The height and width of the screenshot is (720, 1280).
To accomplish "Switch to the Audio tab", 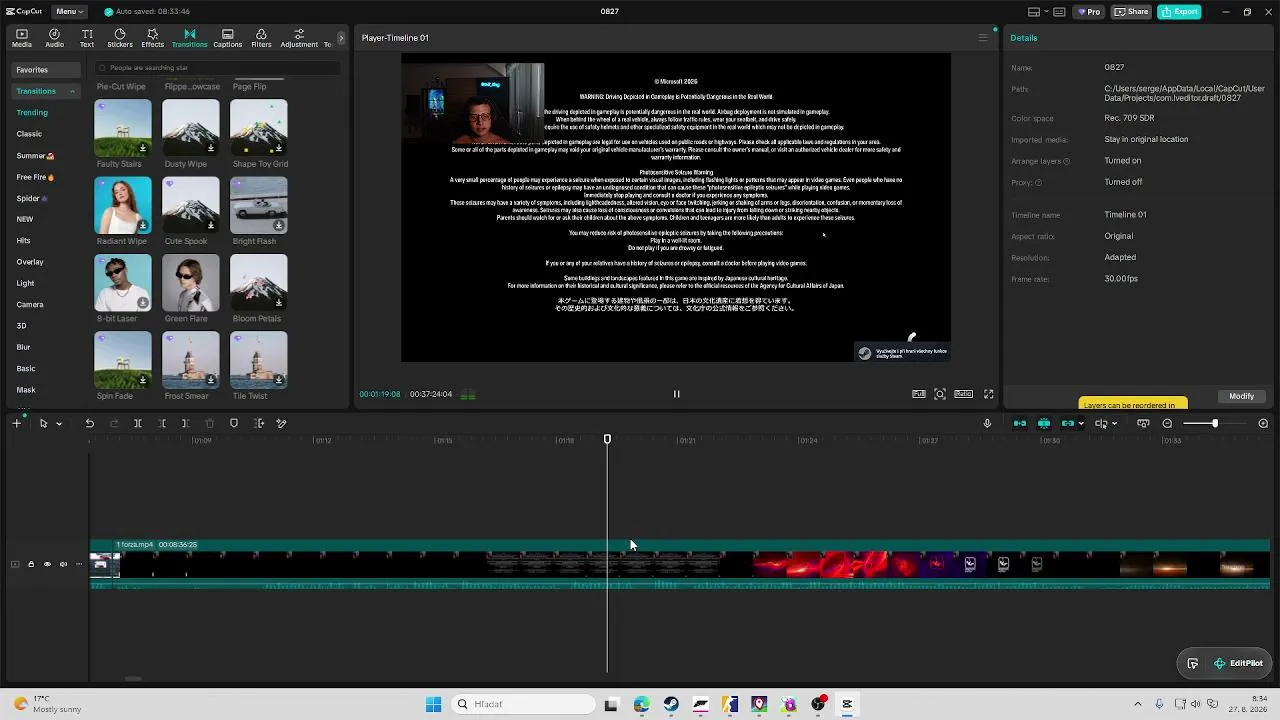I will [54, 38].
